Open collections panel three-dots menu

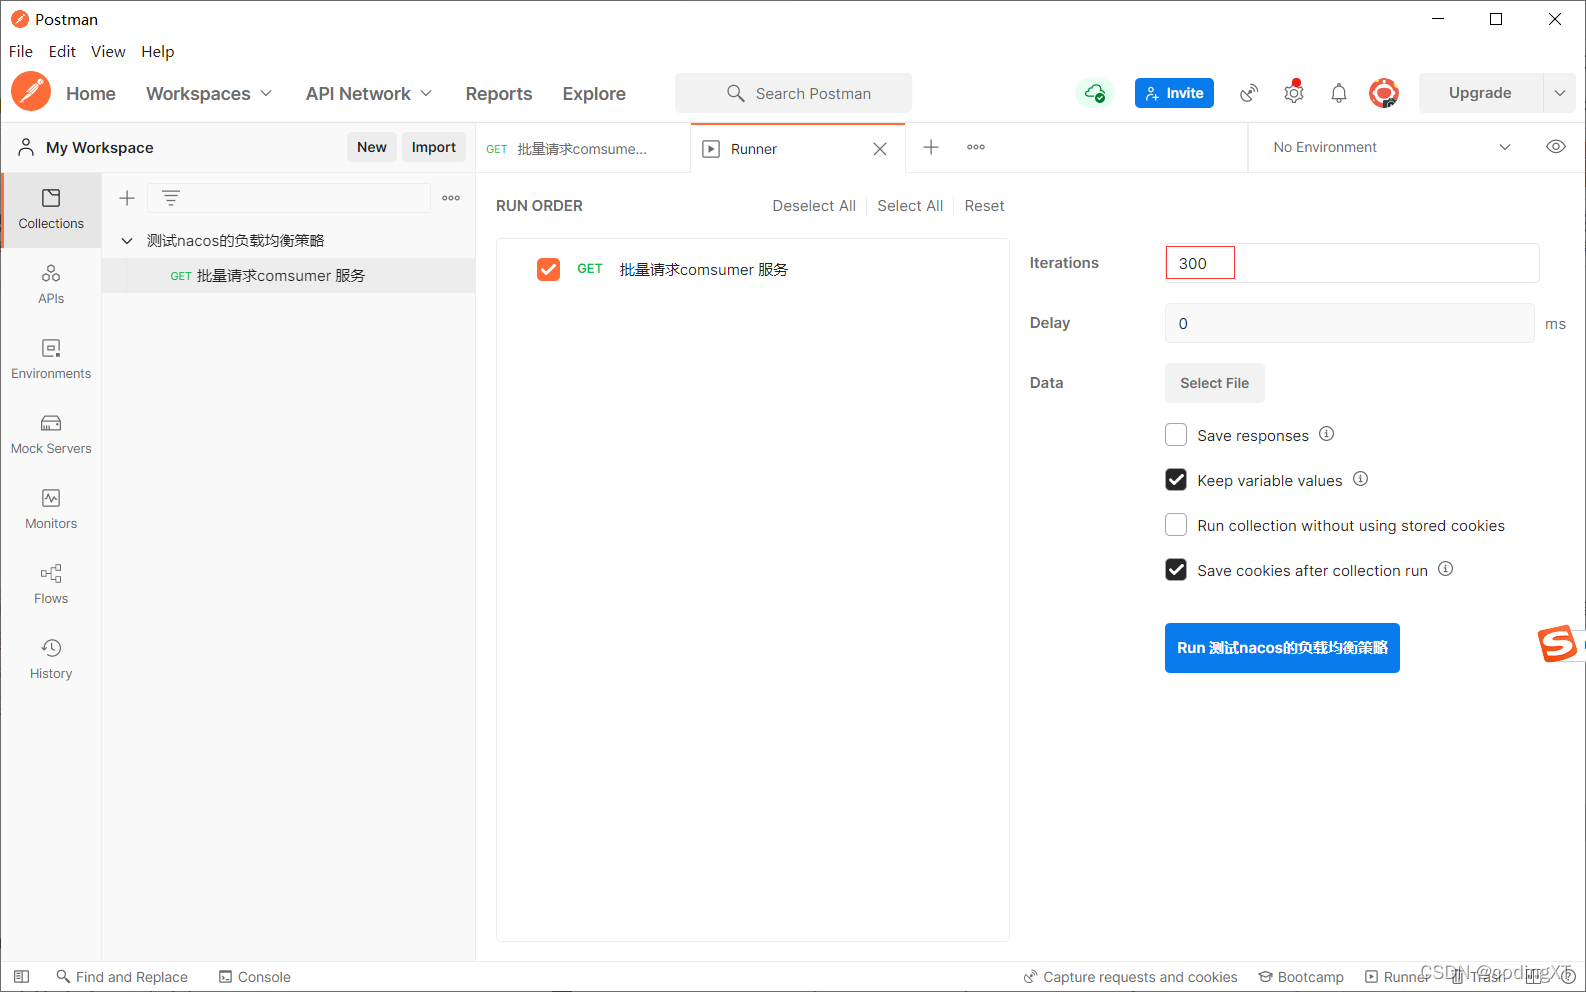point(451,198)
